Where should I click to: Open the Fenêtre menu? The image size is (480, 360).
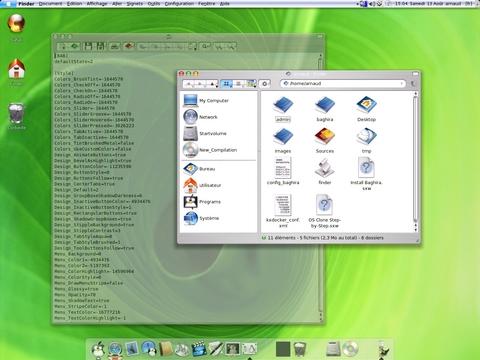coord(206,4)
